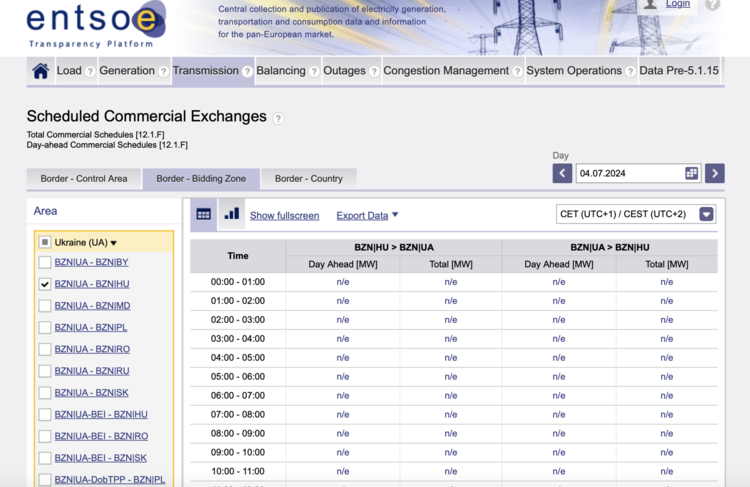Screen dimensions: 750x487
Task: Check the BZN|UA - BZN|MD checkbox
Action: click(x=44, y=306)
